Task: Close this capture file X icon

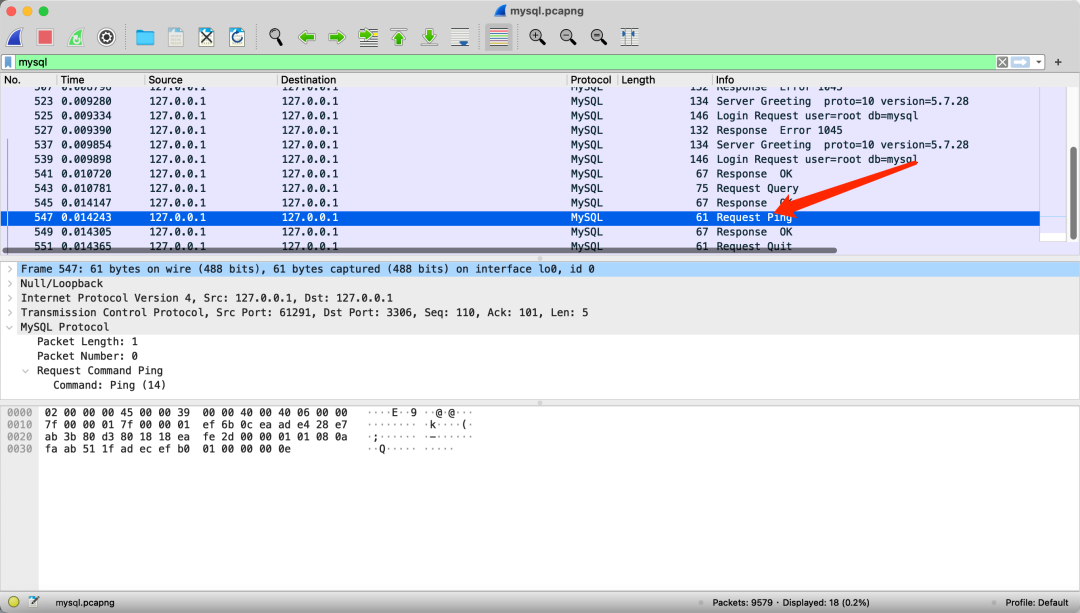Action: pyautogui.click(x=206, y=37)
